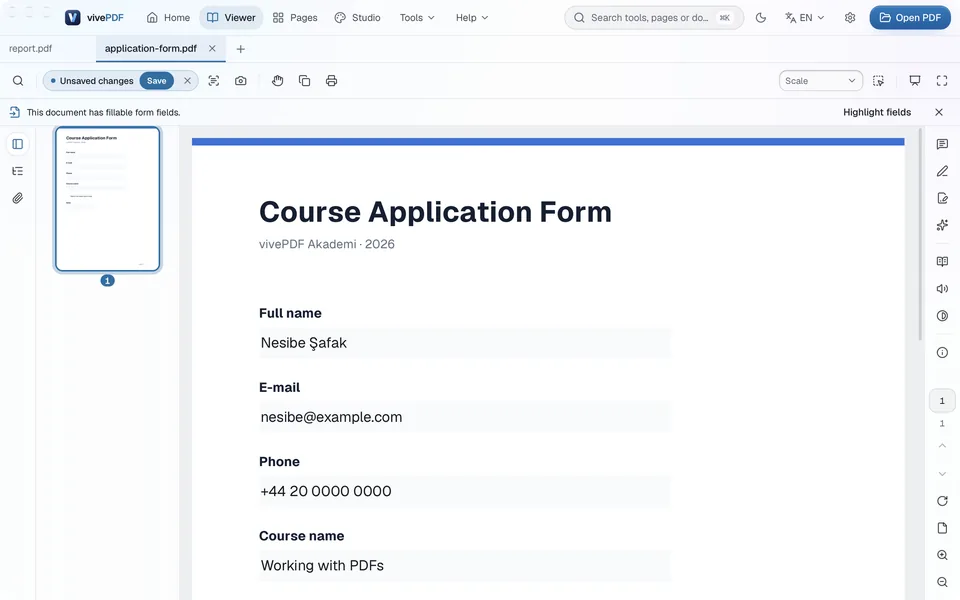Take a snapshot with camera icon
Screen dimensions: 960x600
(241, 81)
